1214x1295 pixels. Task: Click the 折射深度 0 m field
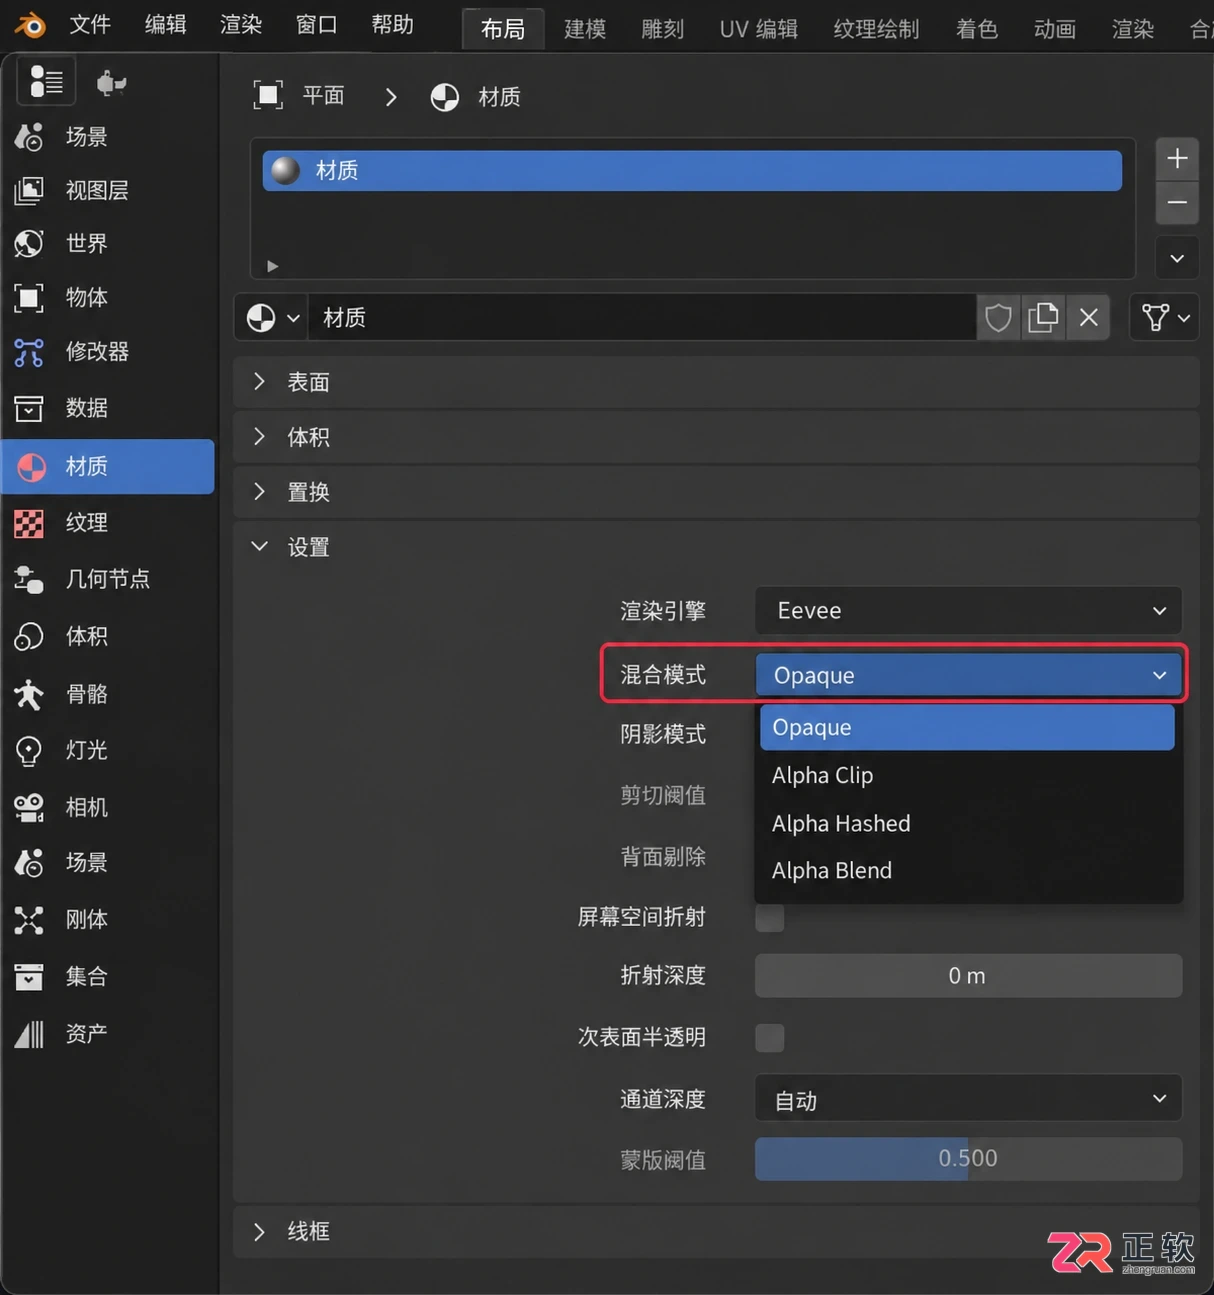click(x=968, y=975)
